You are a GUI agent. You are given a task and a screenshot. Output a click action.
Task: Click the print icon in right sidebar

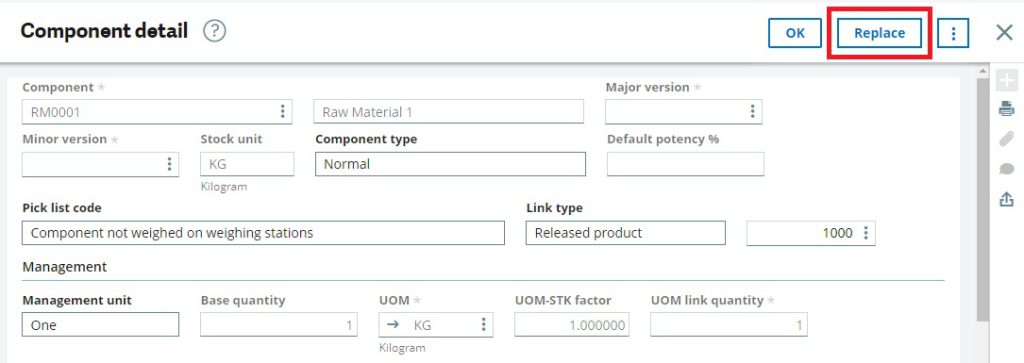[1006, 109]
